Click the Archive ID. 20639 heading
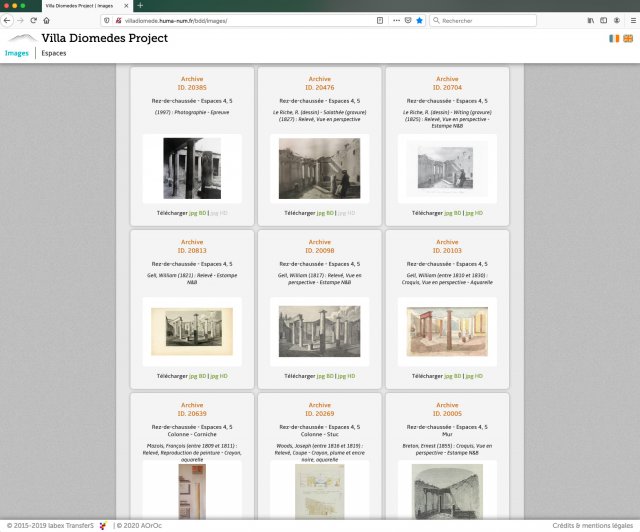The width and height of the screenshot is (640, 532). tap(192, 409)
